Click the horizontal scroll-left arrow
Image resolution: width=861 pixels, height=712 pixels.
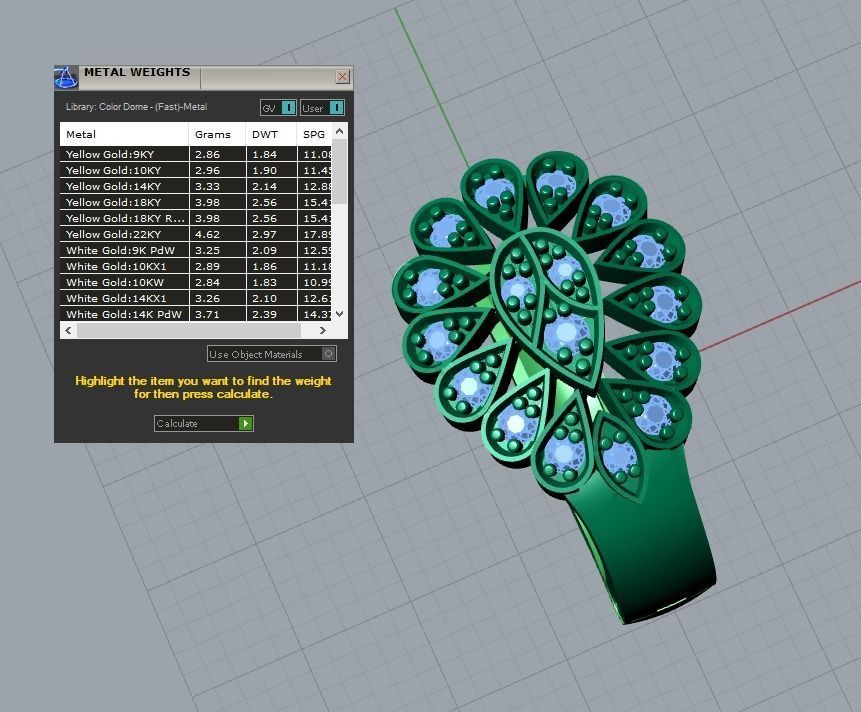[x=68, y=330]
